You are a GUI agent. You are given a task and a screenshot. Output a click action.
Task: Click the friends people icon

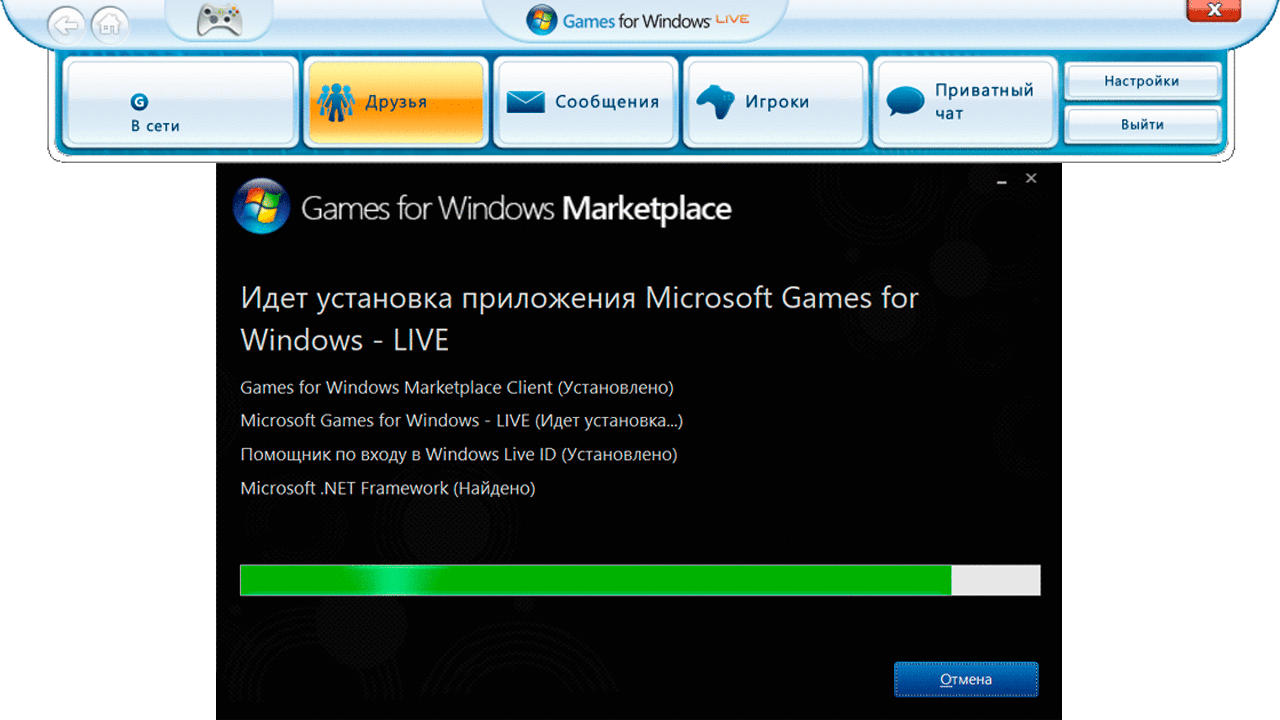[x=336, y=102]
